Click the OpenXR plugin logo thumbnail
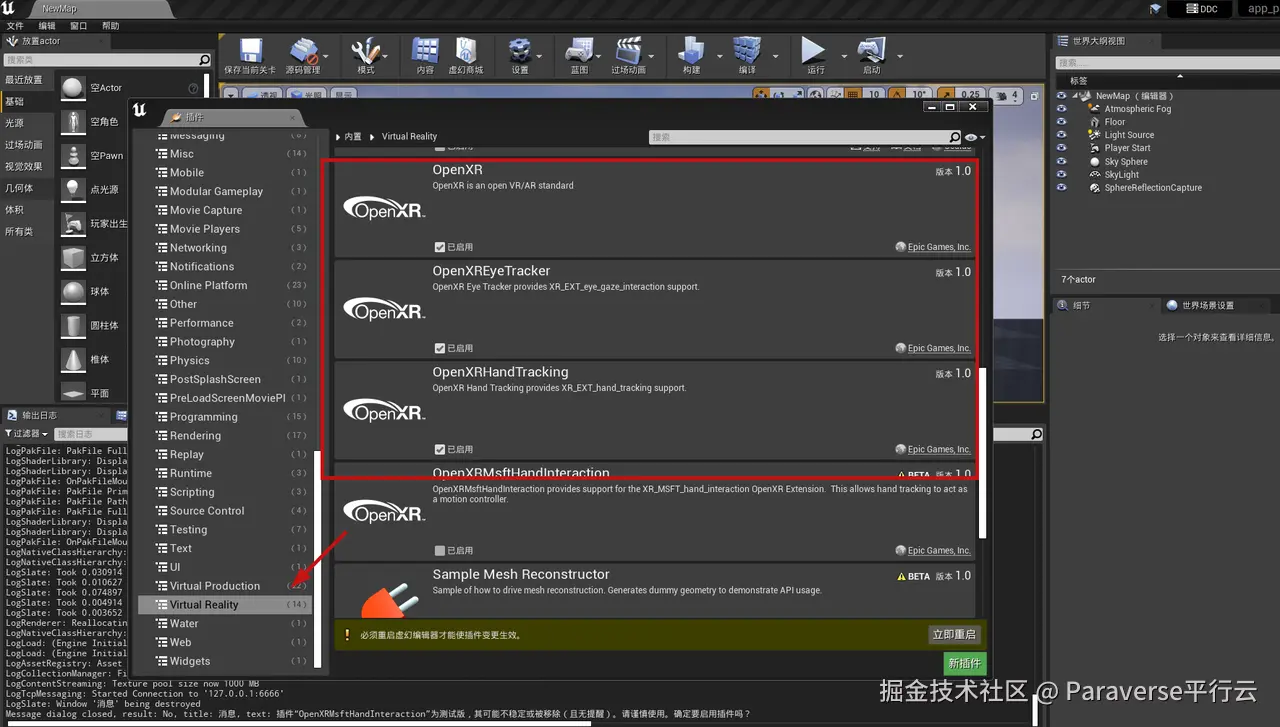 [x=384, y=209]
